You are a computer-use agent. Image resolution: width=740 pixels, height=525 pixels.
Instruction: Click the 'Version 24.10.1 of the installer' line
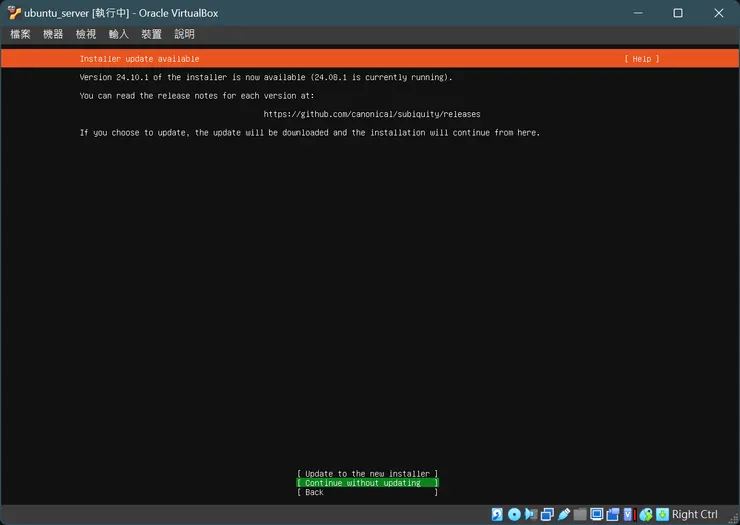point(266,77)
